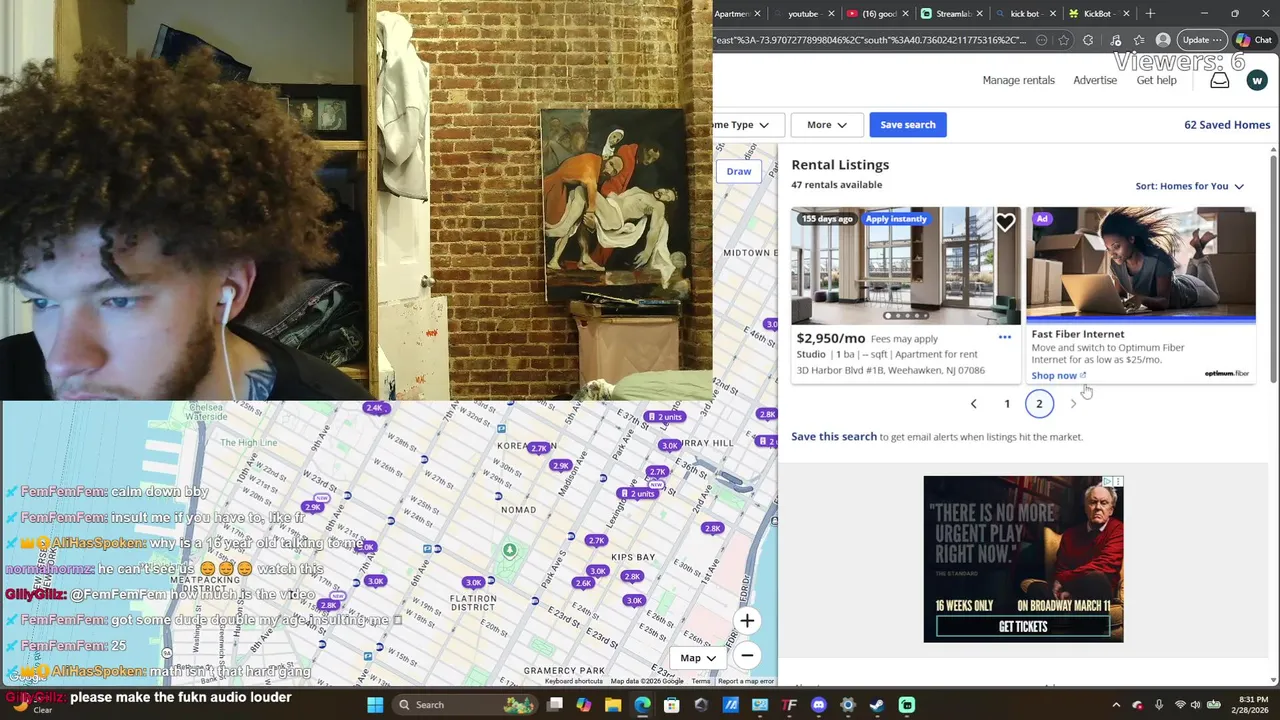Open a new browser tab with the plus

point(1150,13)
